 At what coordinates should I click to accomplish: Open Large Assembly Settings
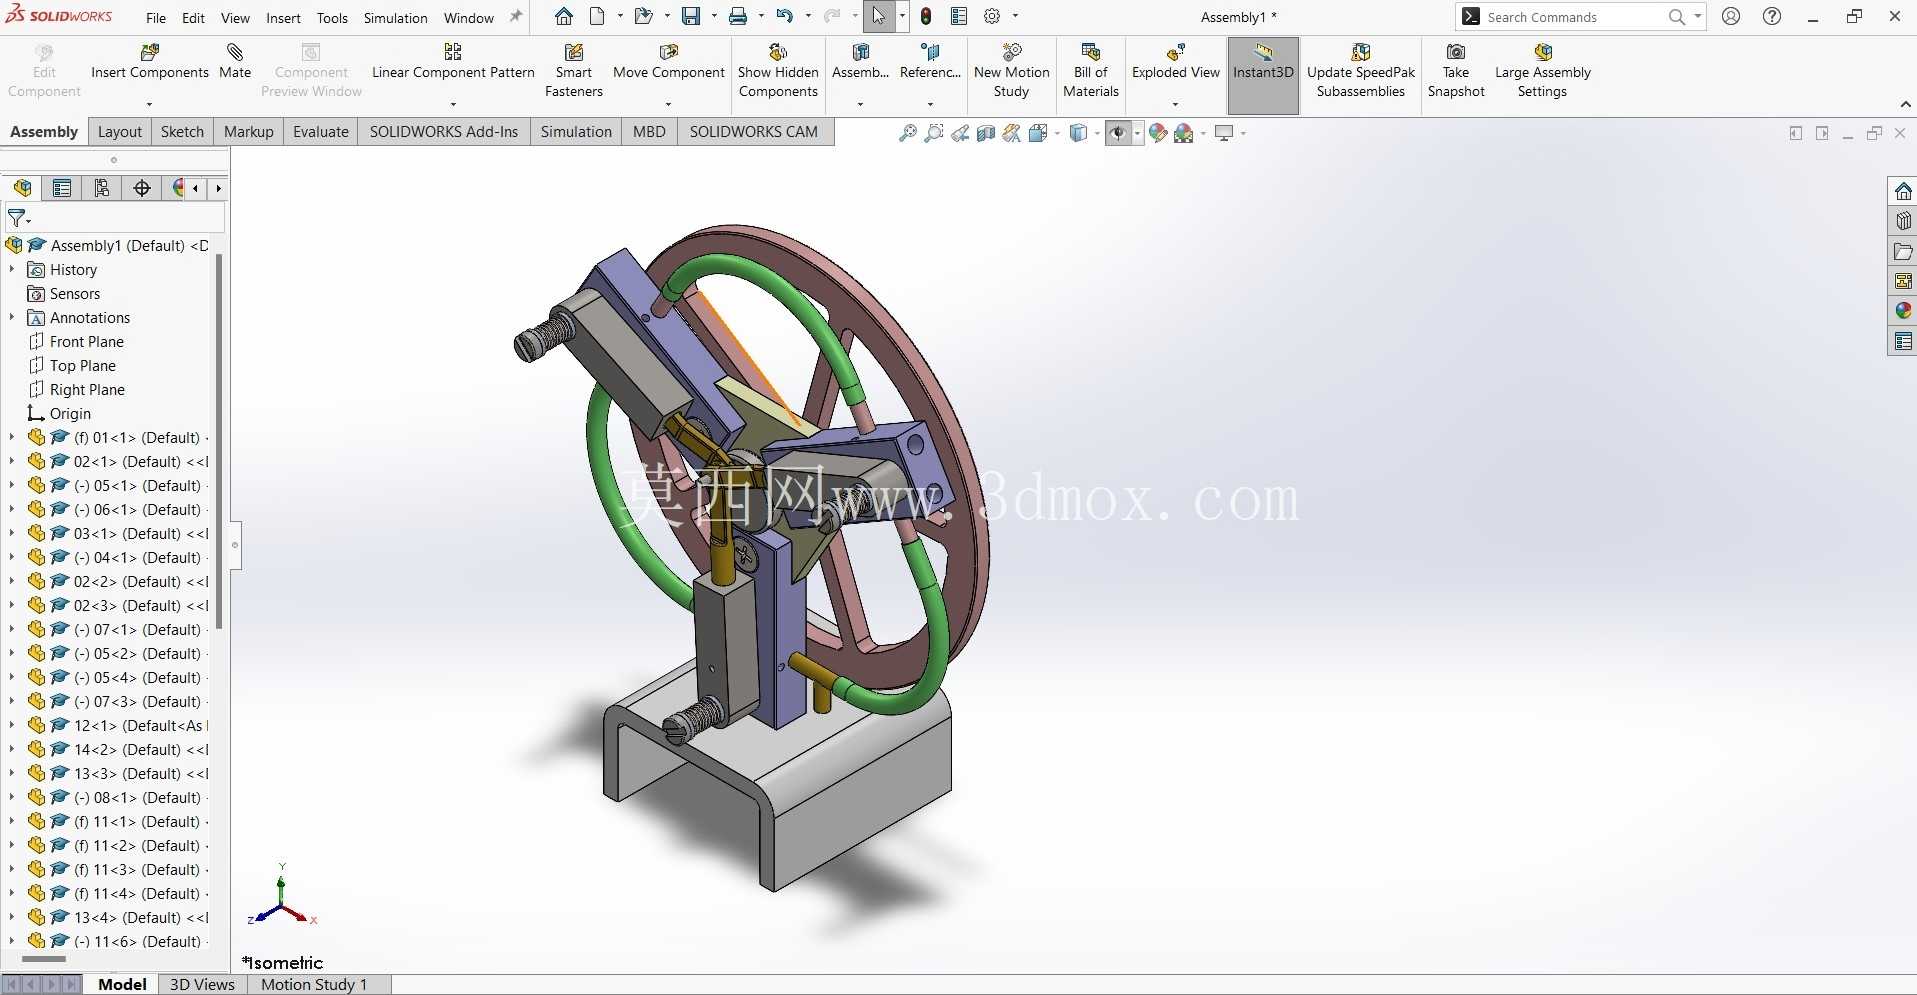coord(1543,70)
